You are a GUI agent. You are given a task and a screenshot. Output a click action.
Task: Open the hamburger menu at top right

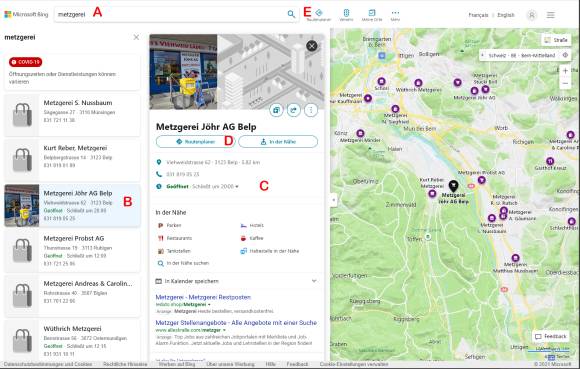(550, 15)
